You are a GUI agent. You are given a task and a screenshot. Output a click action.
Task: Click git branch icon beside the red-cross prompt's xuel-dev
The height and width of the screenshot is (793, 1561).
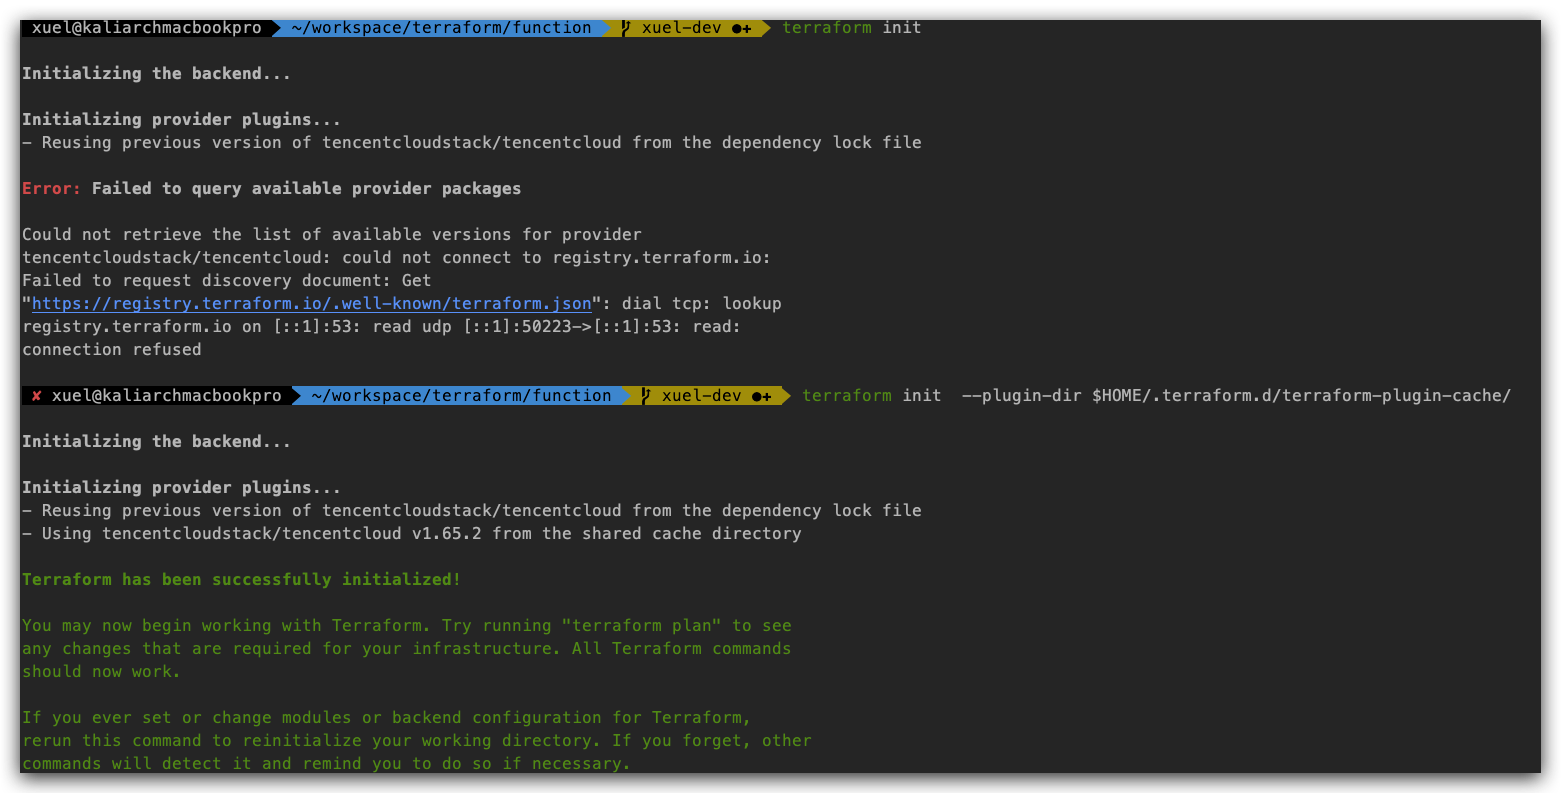point(646,396)
